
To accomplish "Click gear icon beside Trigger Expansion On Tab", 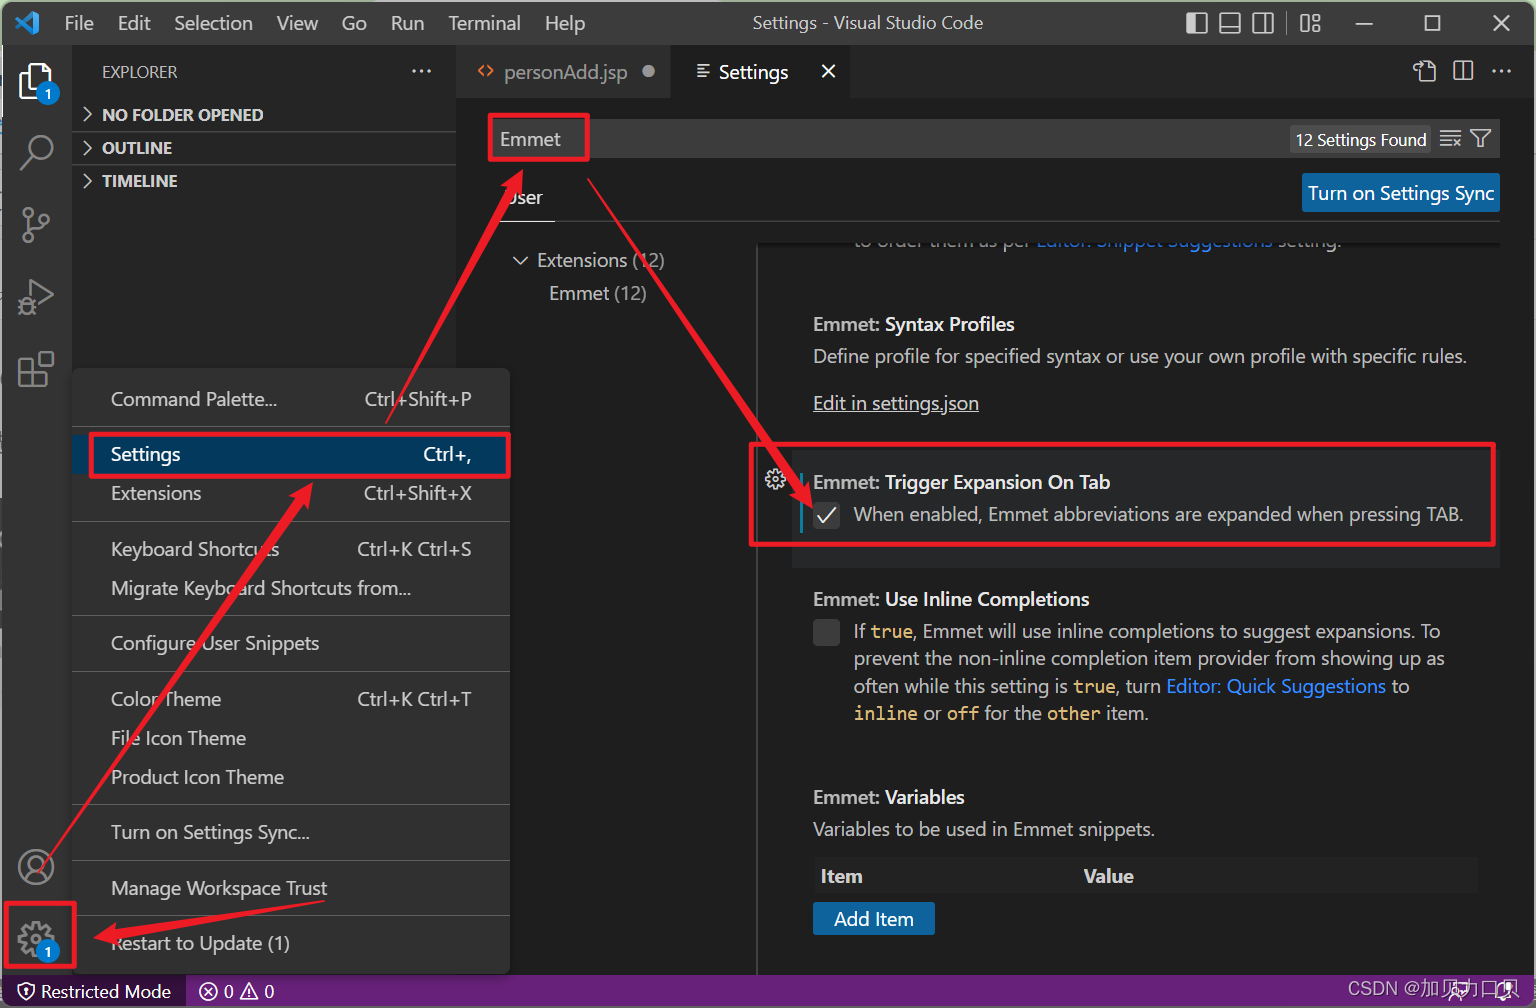I will coord(775,480).
